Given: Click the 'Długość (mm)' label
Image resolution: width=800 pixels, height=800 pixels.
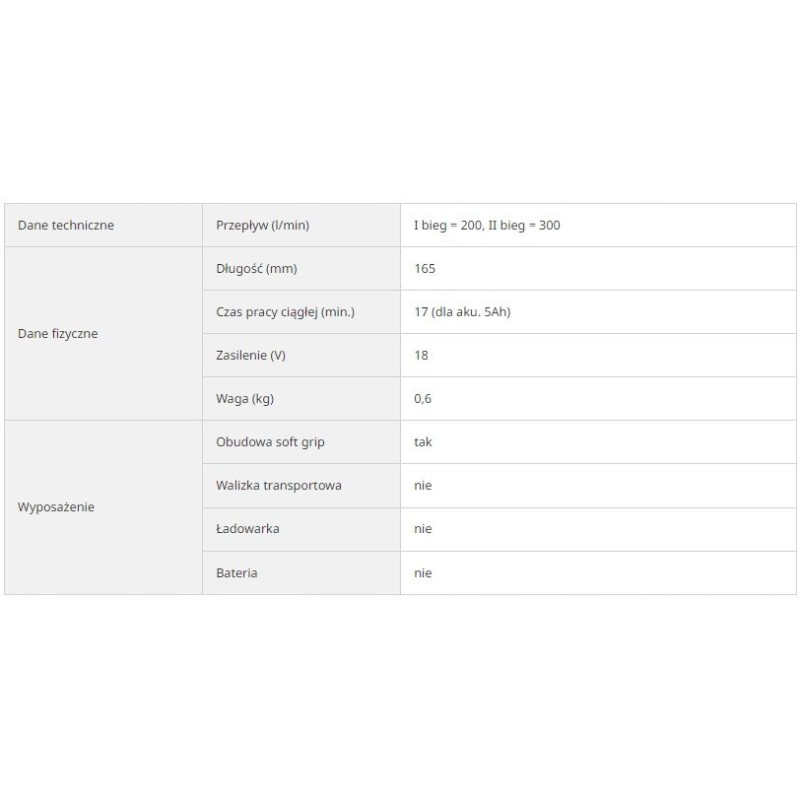Looking at the screenshot, I should (257, 269).
